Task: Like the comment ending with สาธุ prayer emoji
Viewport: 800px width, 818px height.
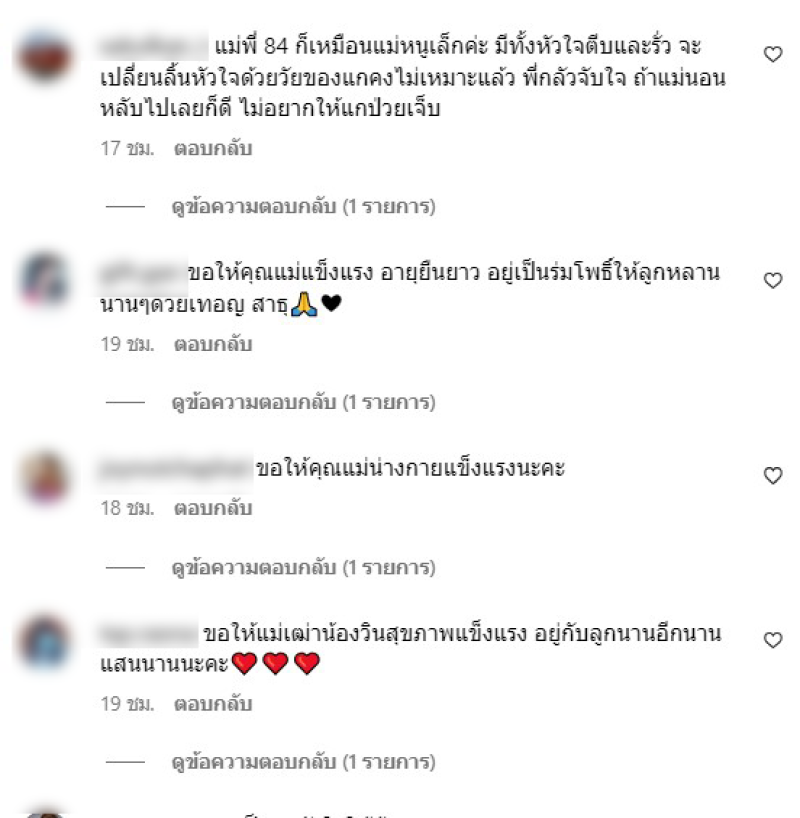Action: (x=773, y=280)
